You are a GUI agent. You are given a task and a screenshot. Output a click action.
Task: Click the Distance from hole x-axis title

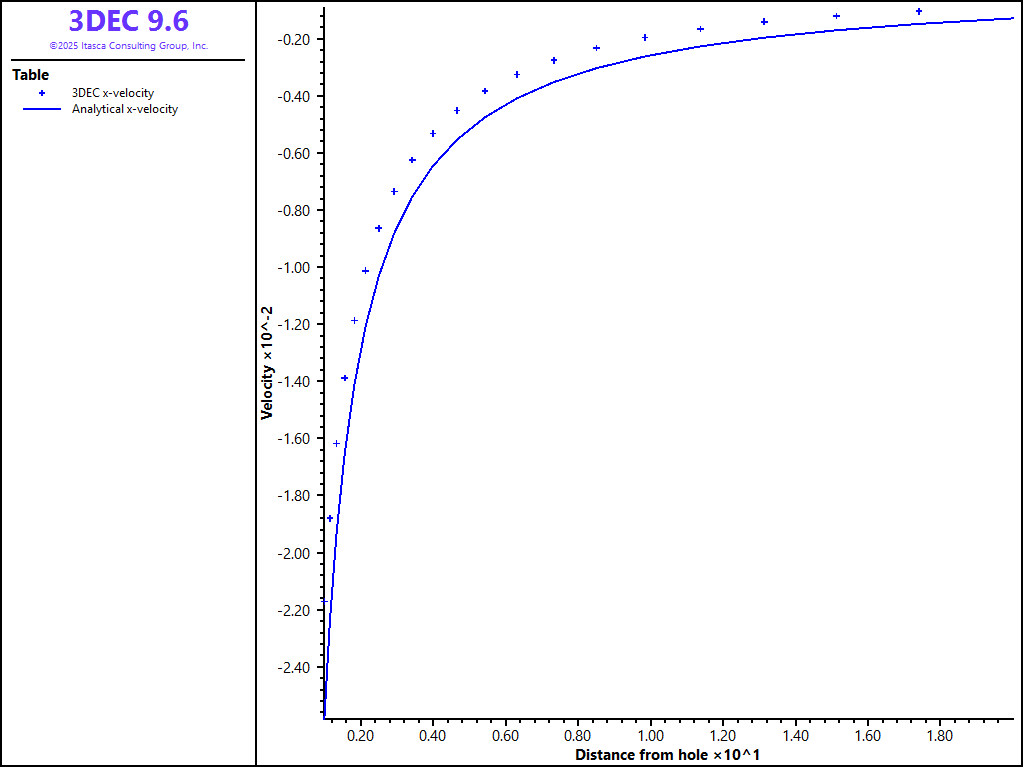click(667, 755)
